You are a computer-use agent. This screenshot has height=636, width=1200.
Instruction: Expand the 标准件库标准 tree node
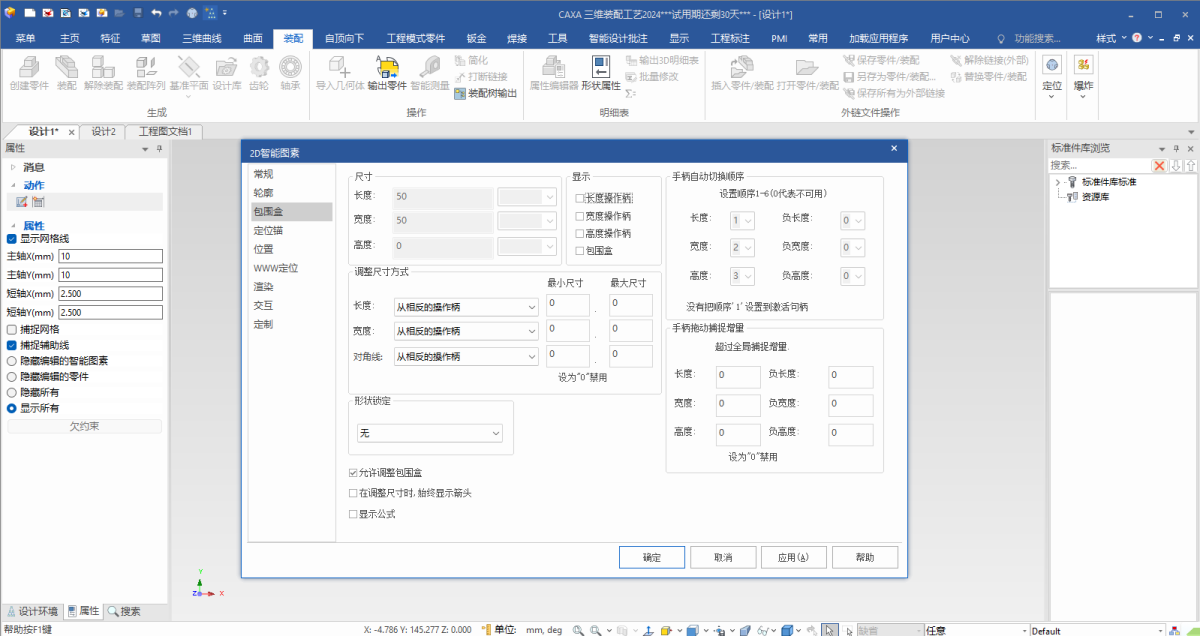click(x=1058, y=182)
